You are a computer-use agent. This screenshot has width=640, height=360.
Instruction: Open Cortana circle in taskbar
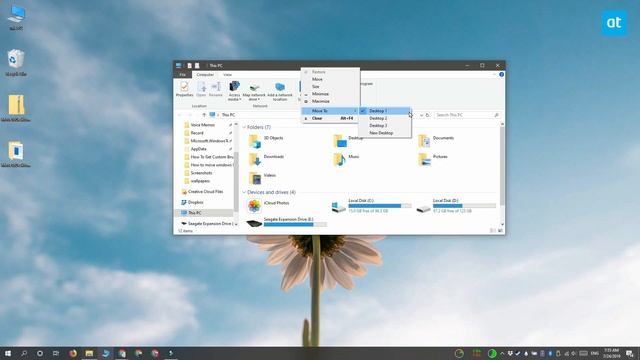pos(40,353)
